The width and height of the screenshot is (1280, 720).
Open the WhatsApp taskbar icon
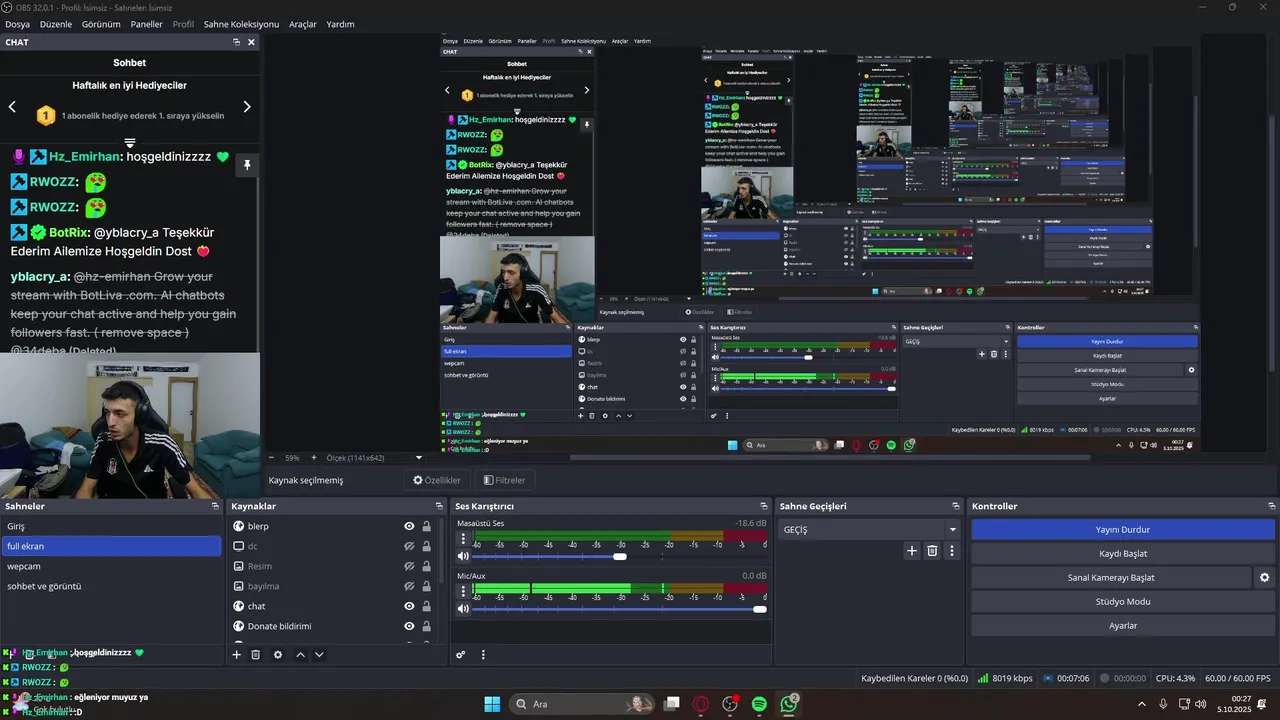tap(789, 704)
